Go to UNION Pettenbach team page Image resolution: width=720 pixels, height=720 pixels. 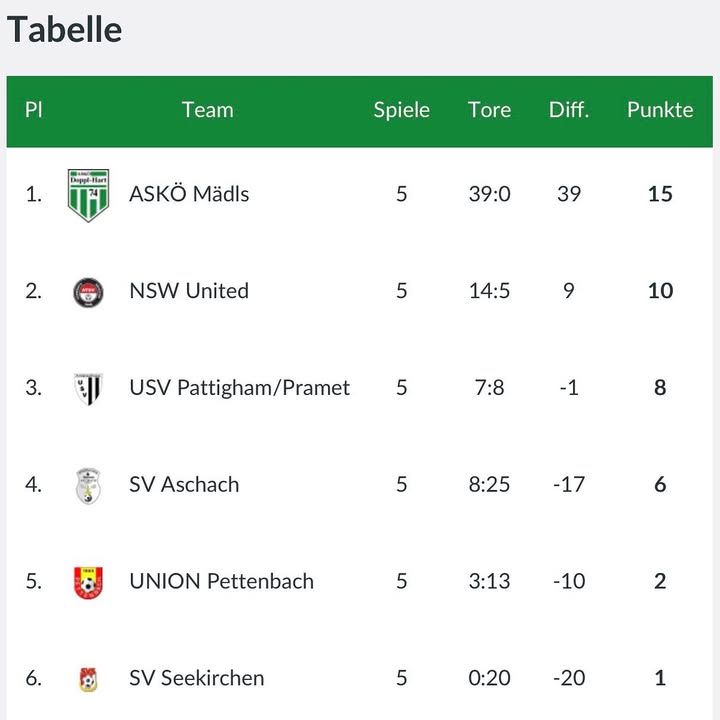click(221, 582)
